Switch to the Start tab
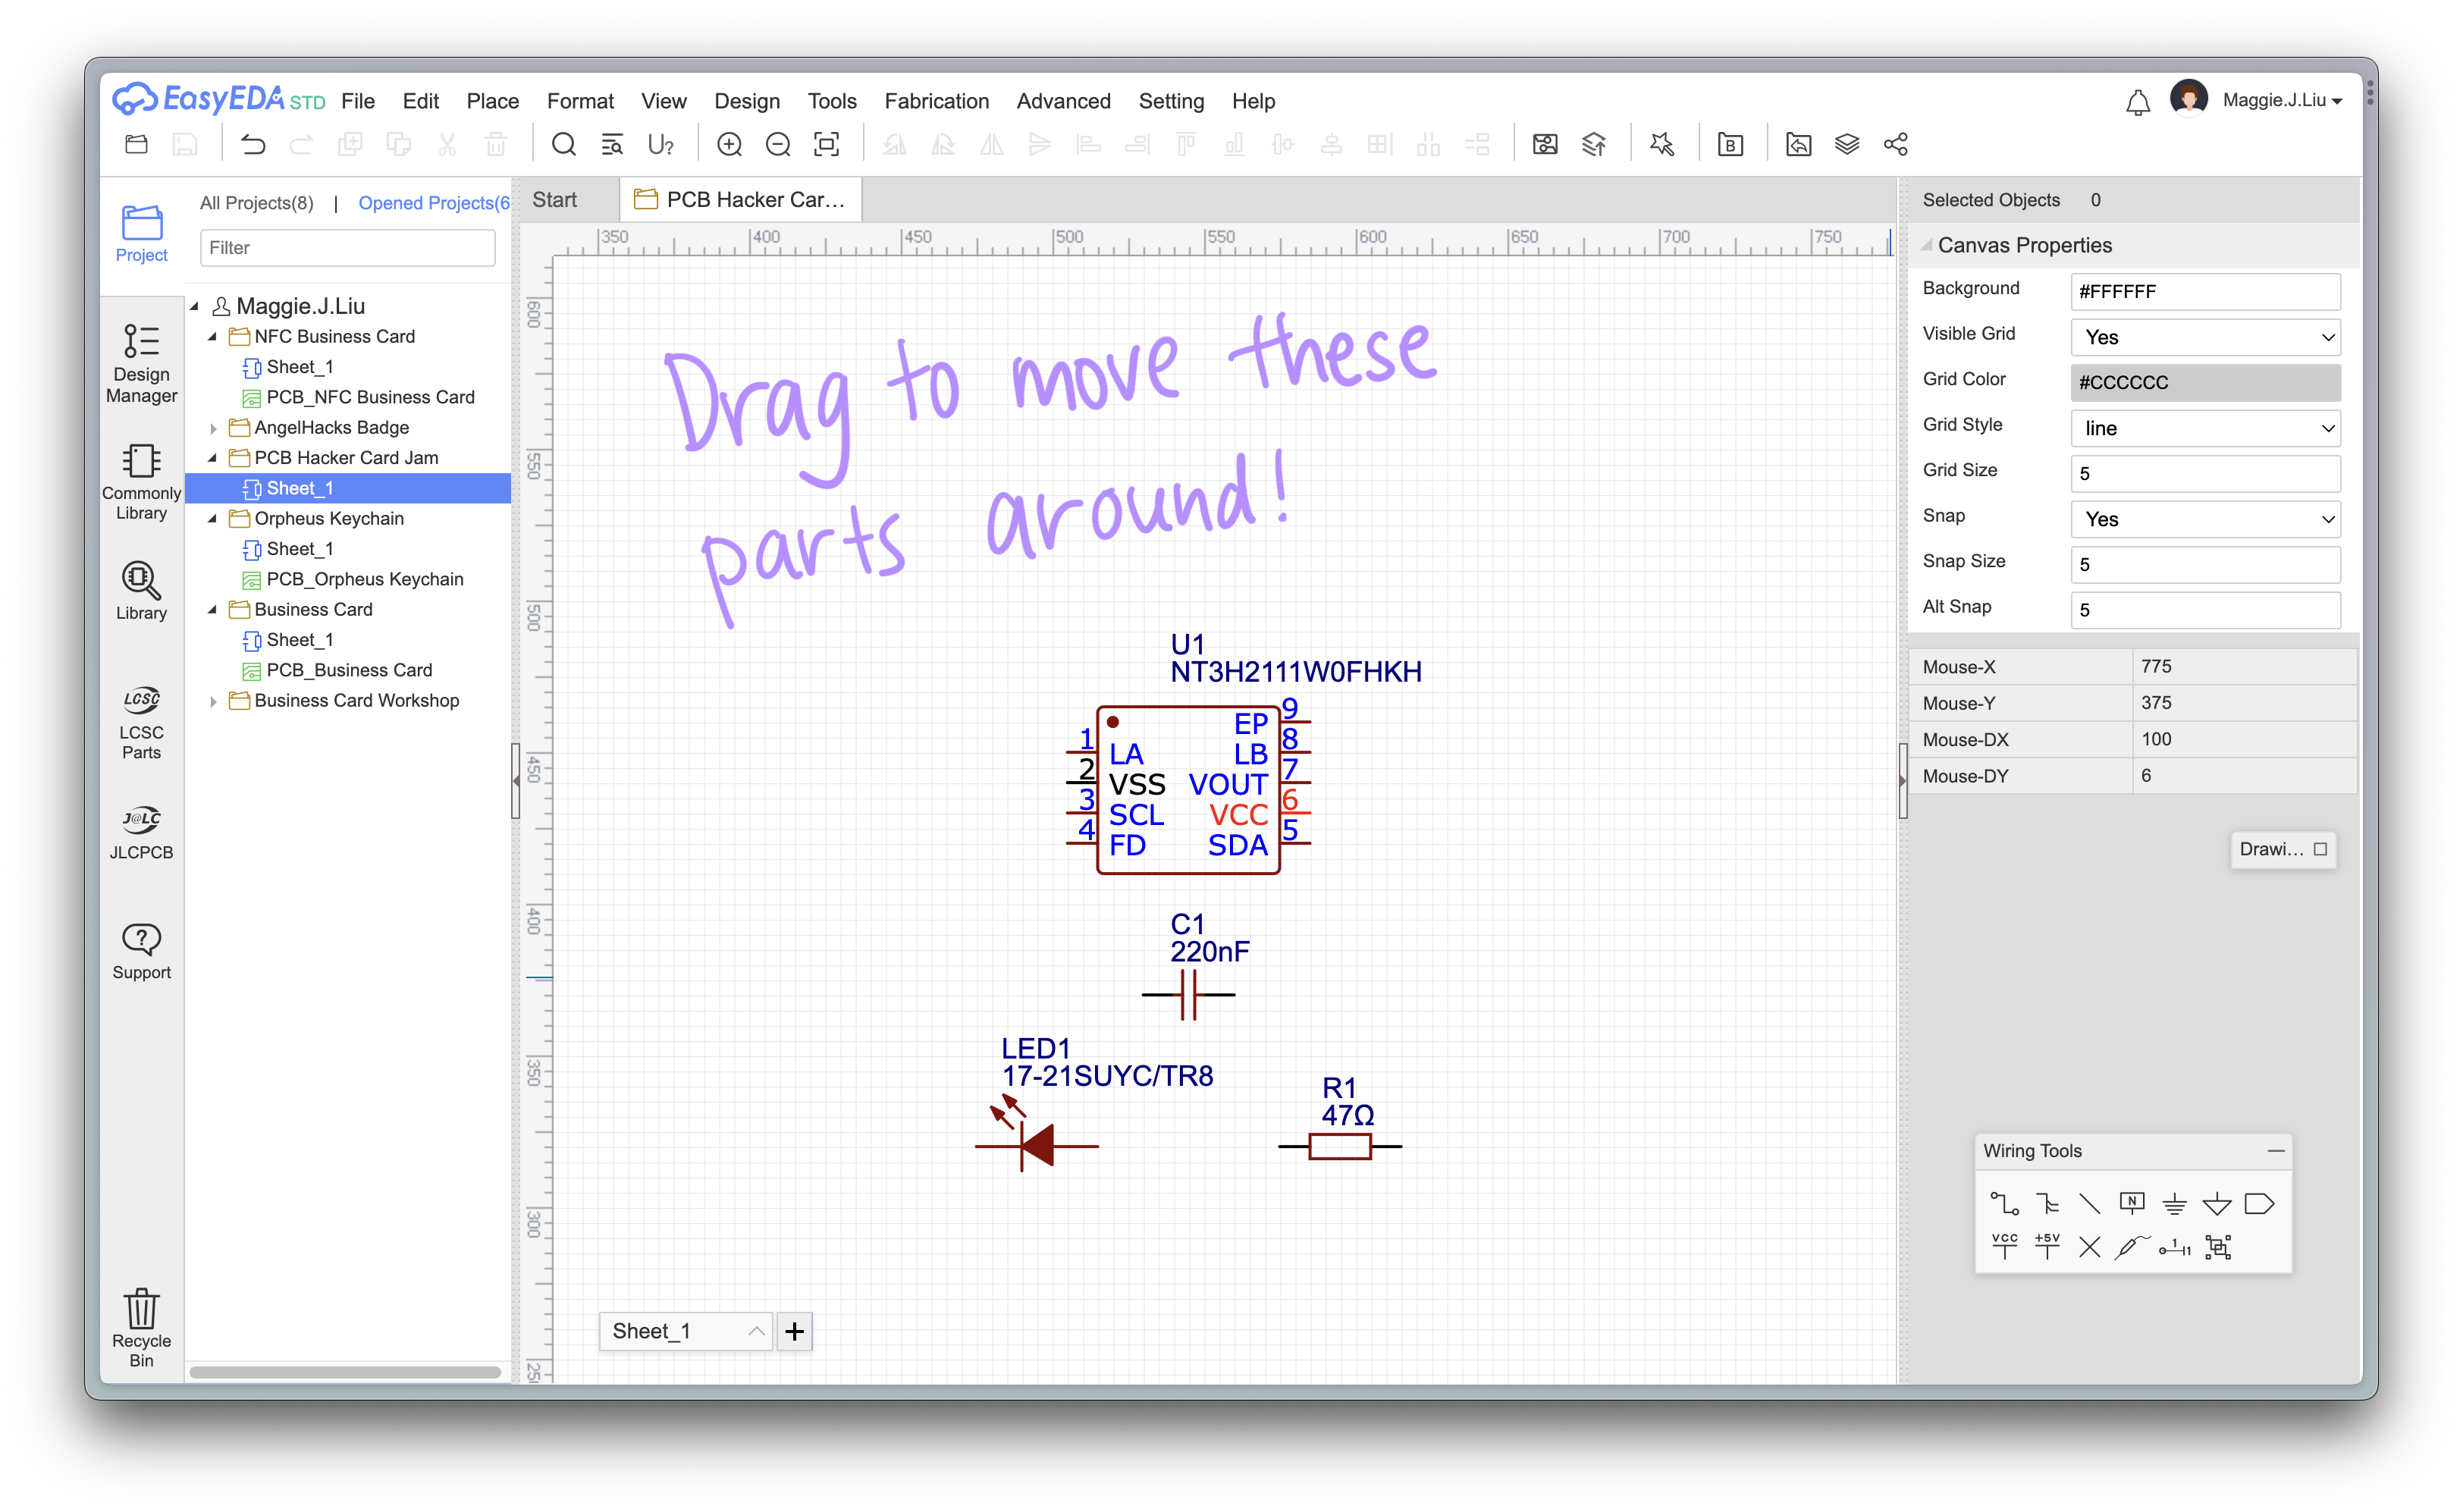This screenshot has width=2463, height=1512. point(554,199)
